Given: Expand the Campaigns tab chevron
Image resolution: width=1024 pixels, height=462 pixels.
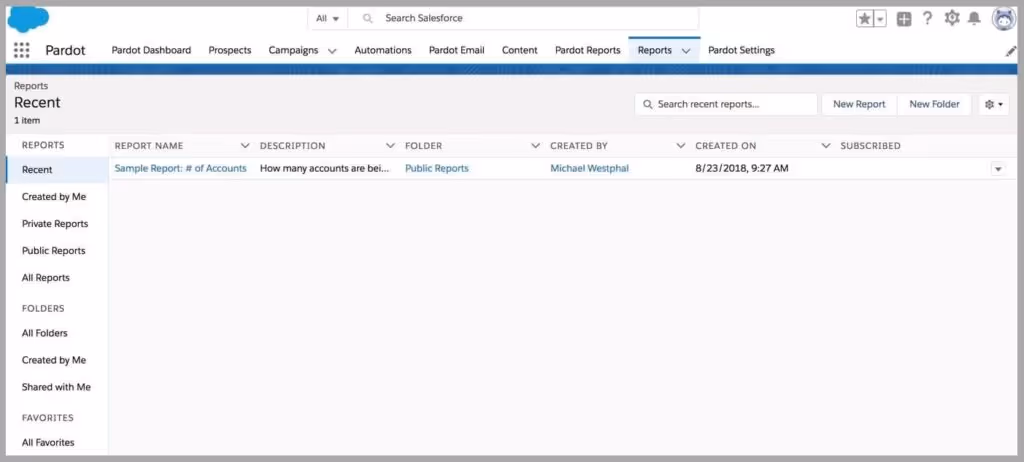Looking at the screenshot, I should pyautogui.click(x=332, y=51).
